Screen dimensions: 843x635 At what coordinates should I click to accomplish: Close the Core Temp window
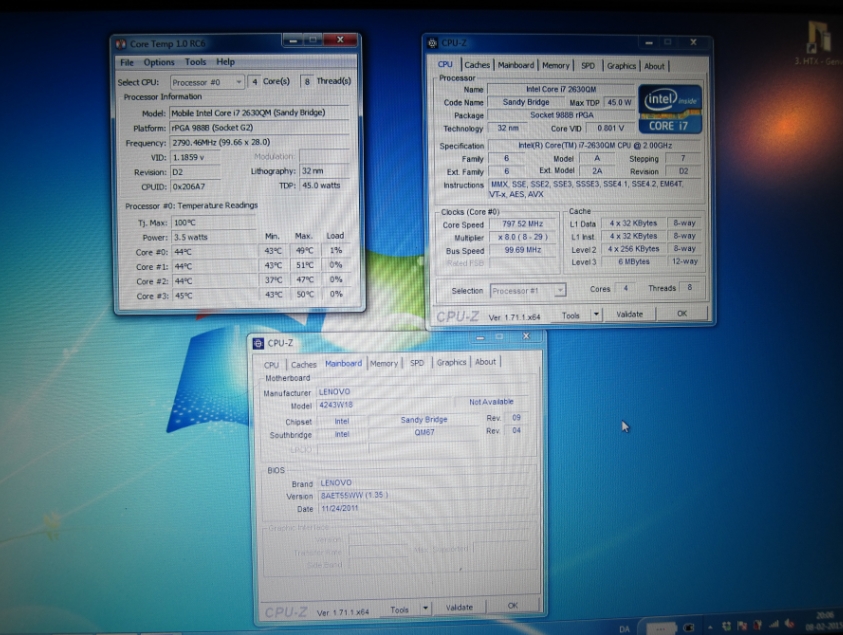[340, 40]
